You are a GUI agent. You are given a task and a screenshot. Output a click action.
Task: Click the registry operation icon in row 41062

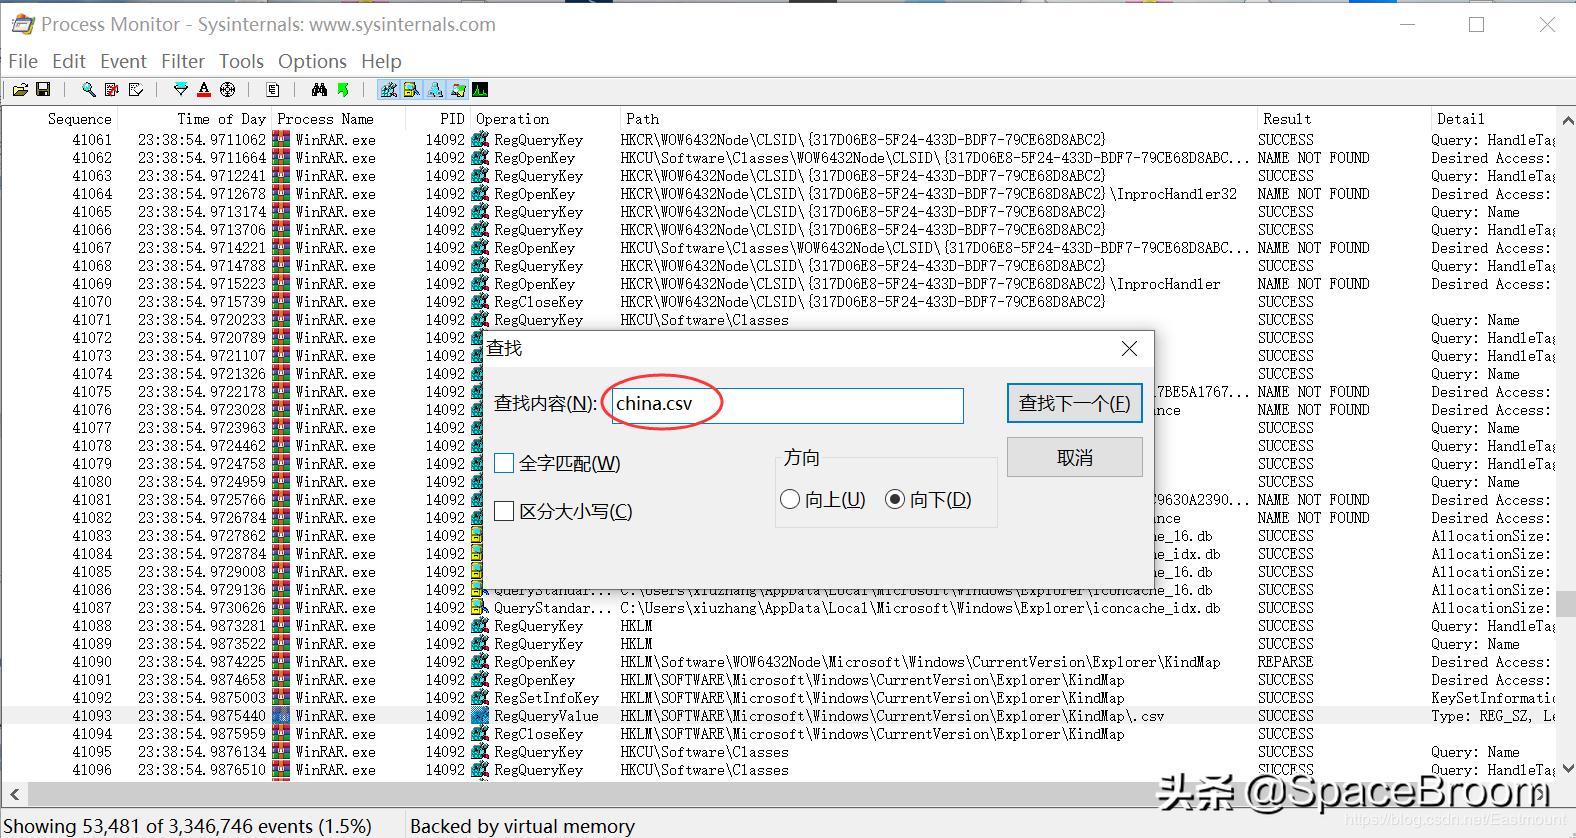coord(480,158)
